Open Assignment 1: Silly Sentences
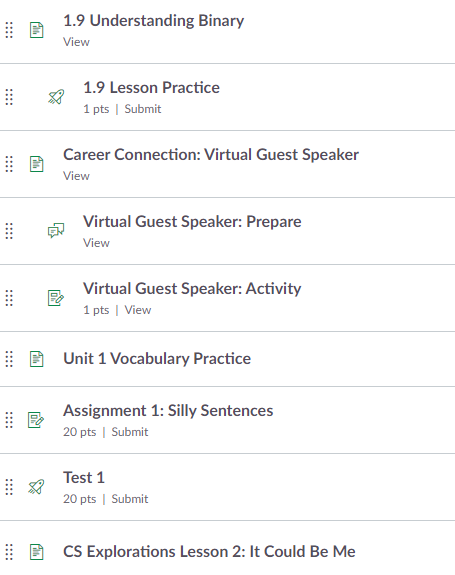The image size is (455, 575). [168, 411]
